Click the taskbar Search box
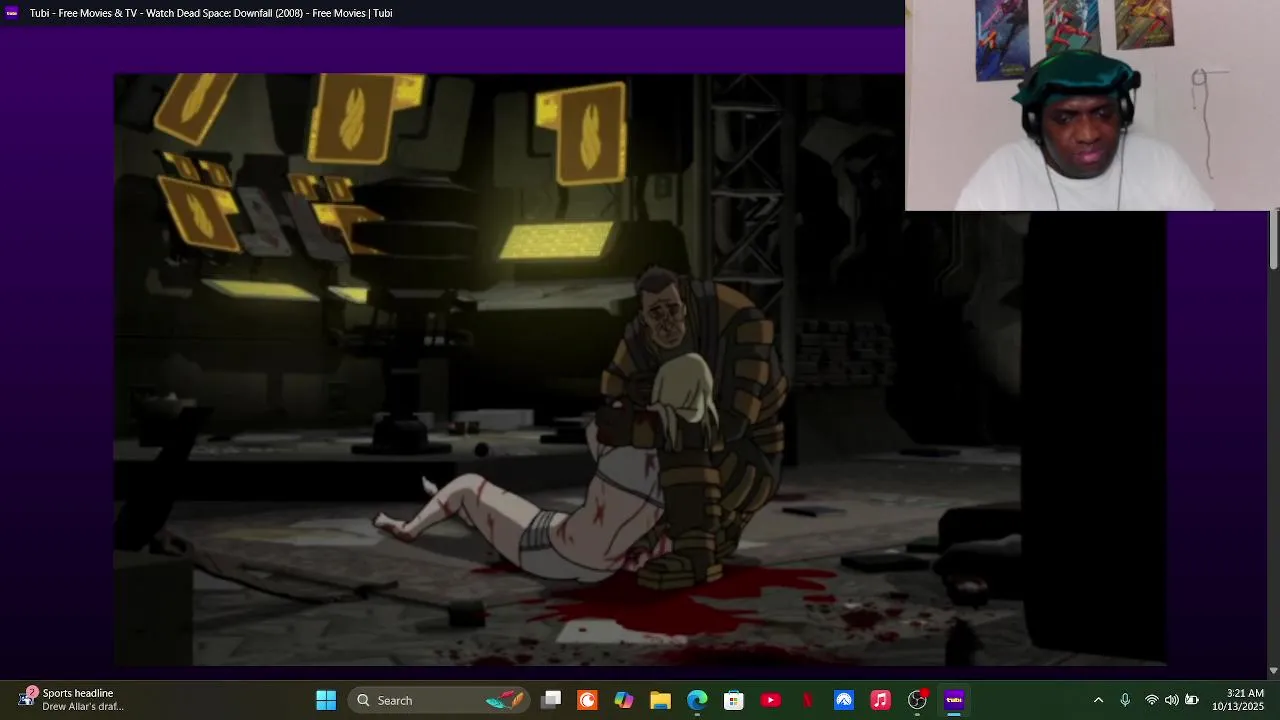1280x720 pixels. tap(439, 700)
